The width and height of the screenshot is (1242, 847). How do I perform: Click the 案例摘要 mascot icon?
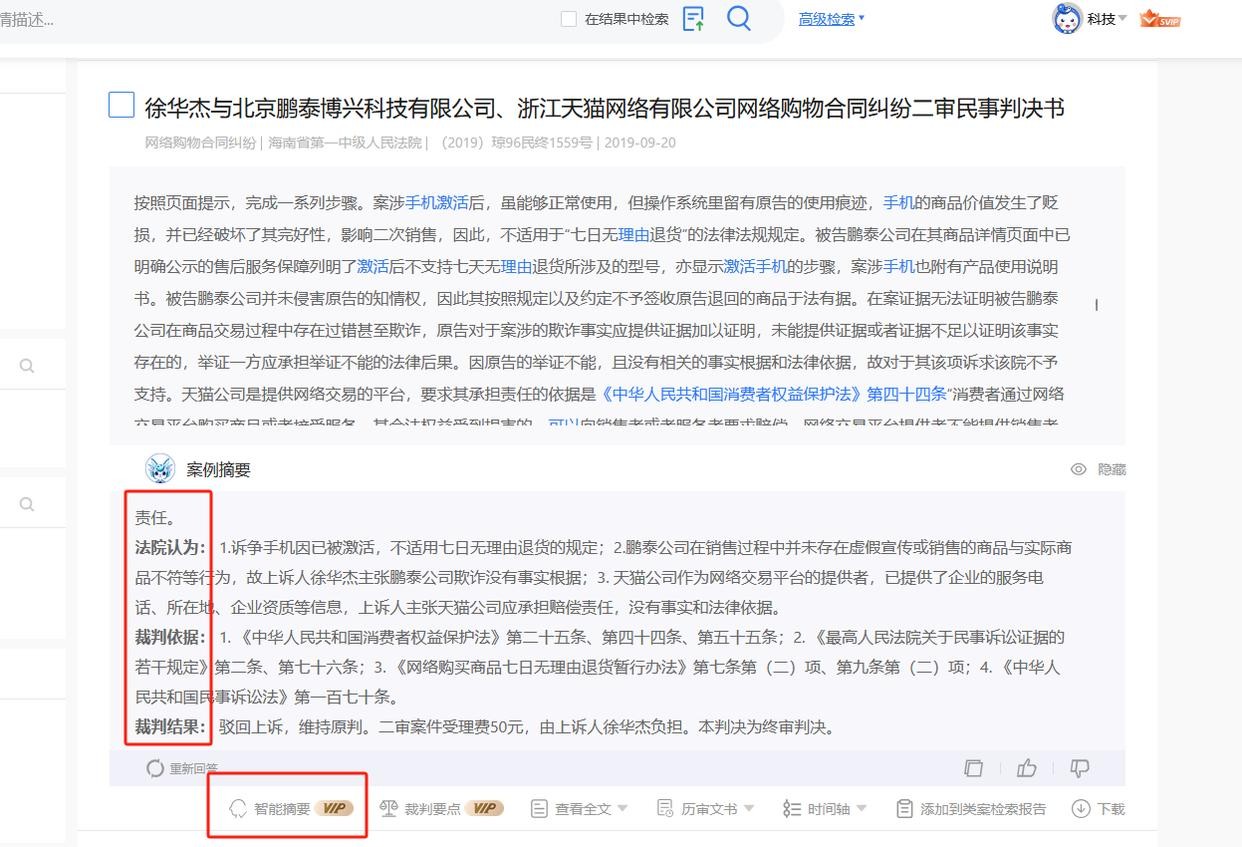(x=160, y=469)
